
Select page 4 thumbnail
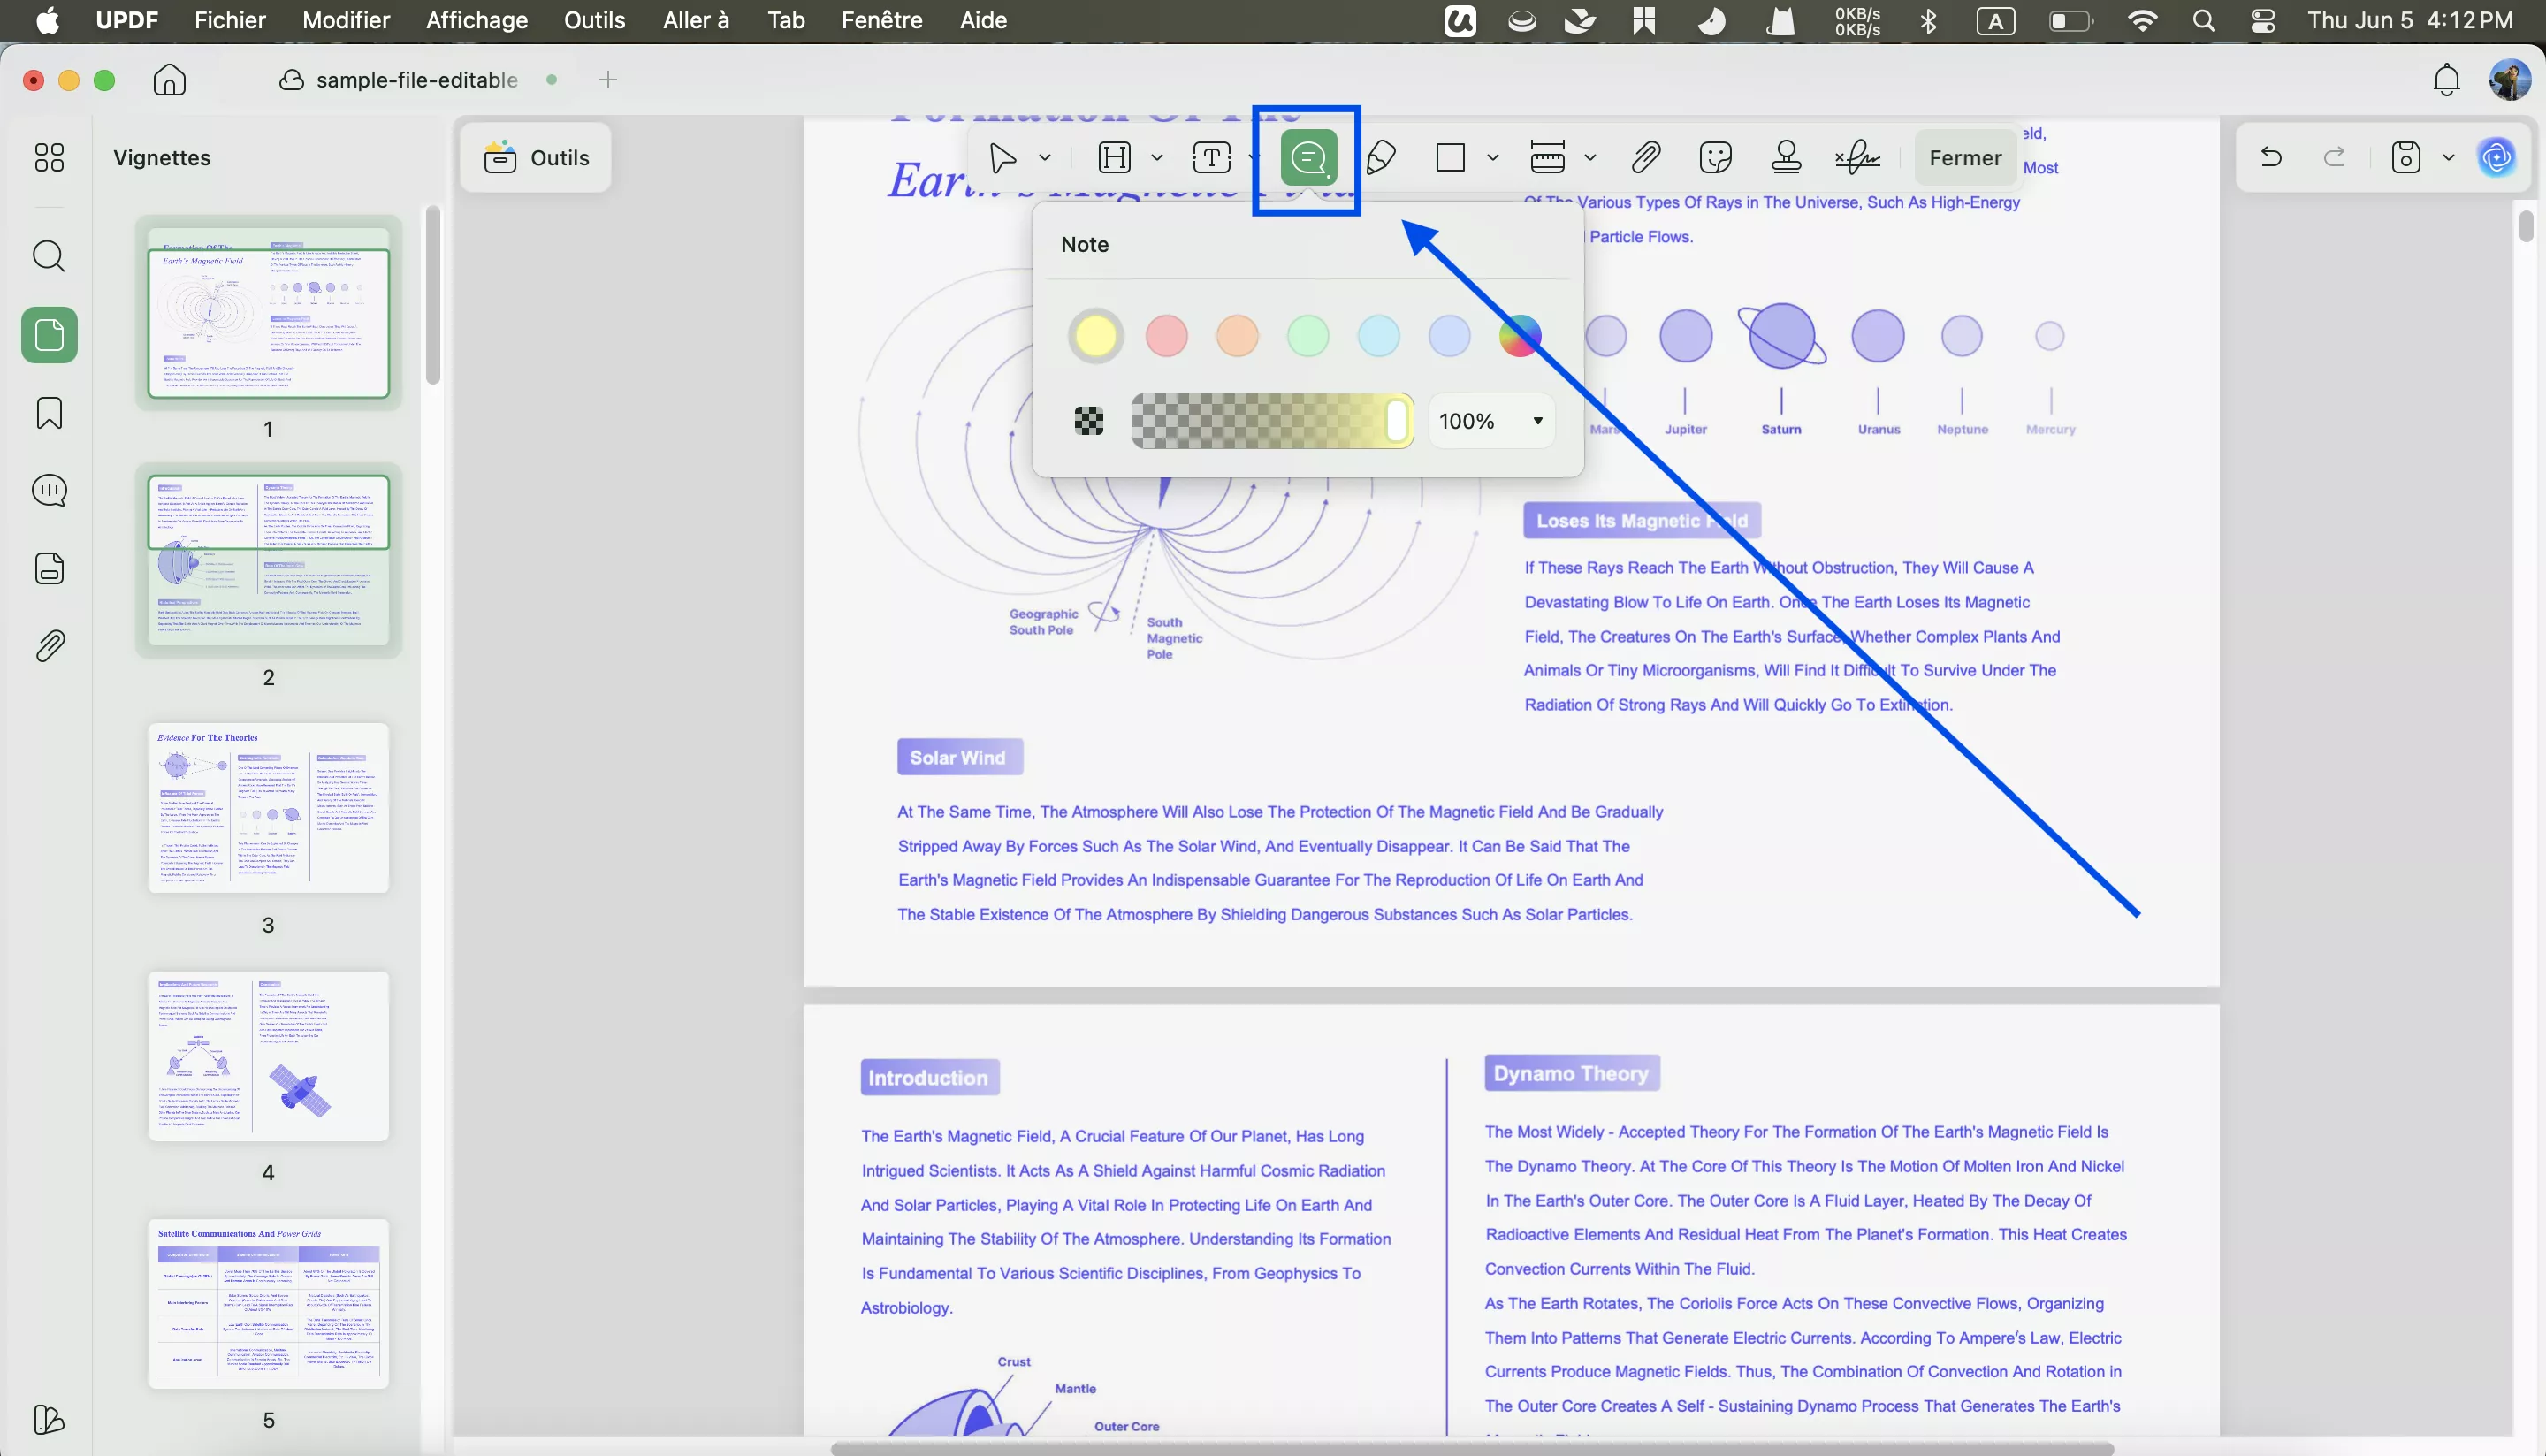268,1055
